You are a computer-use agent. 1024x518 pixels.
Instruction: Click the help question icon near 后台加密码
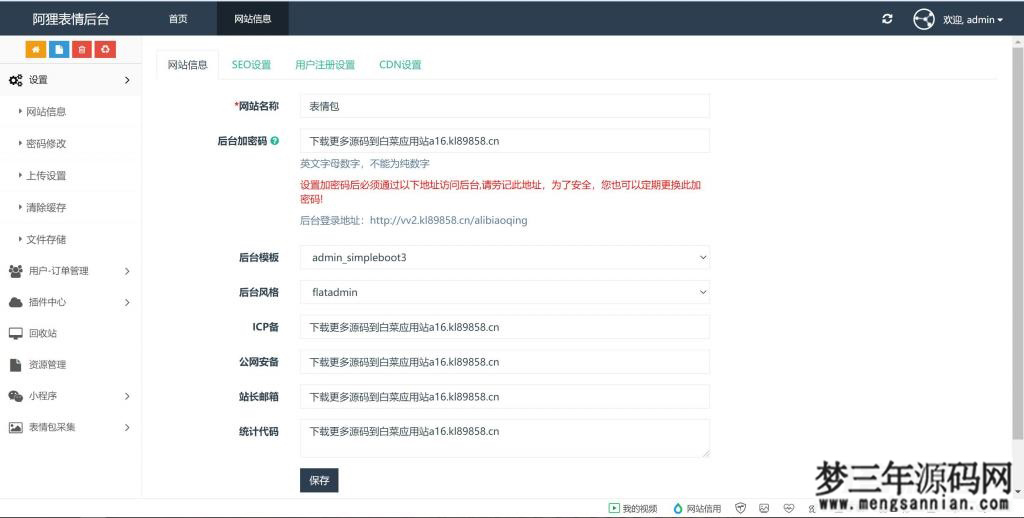point(275,140)
